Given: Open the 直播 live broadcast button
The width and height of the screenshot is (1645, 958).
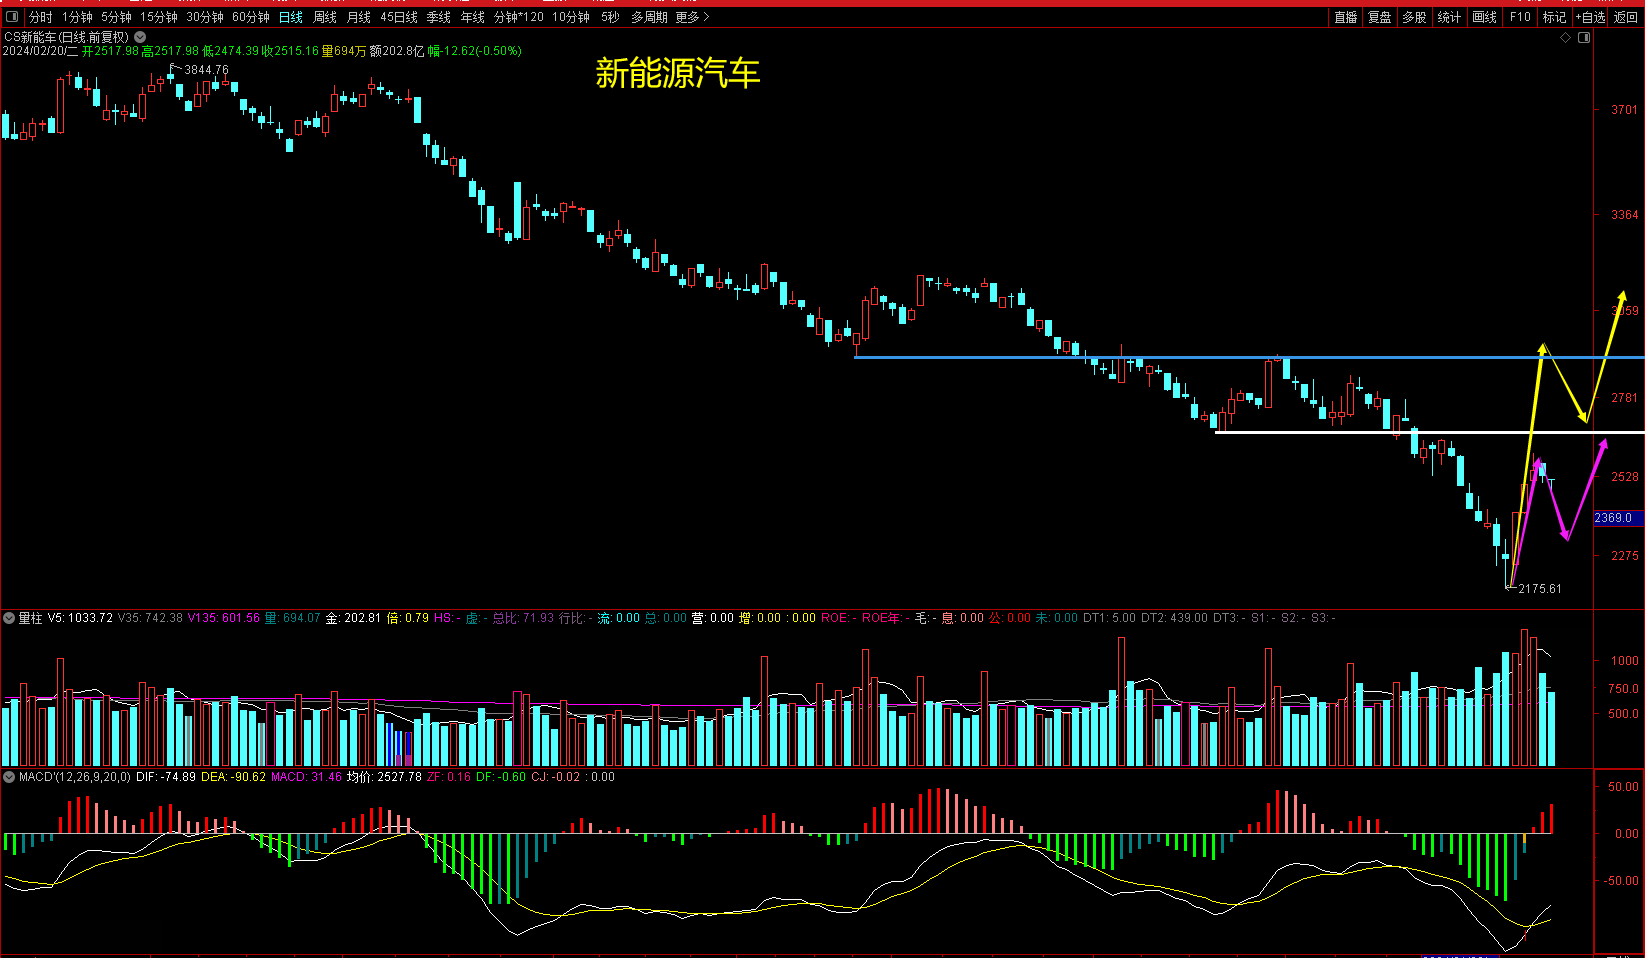Looking at the screenshot, I should tap(1346, 17).
